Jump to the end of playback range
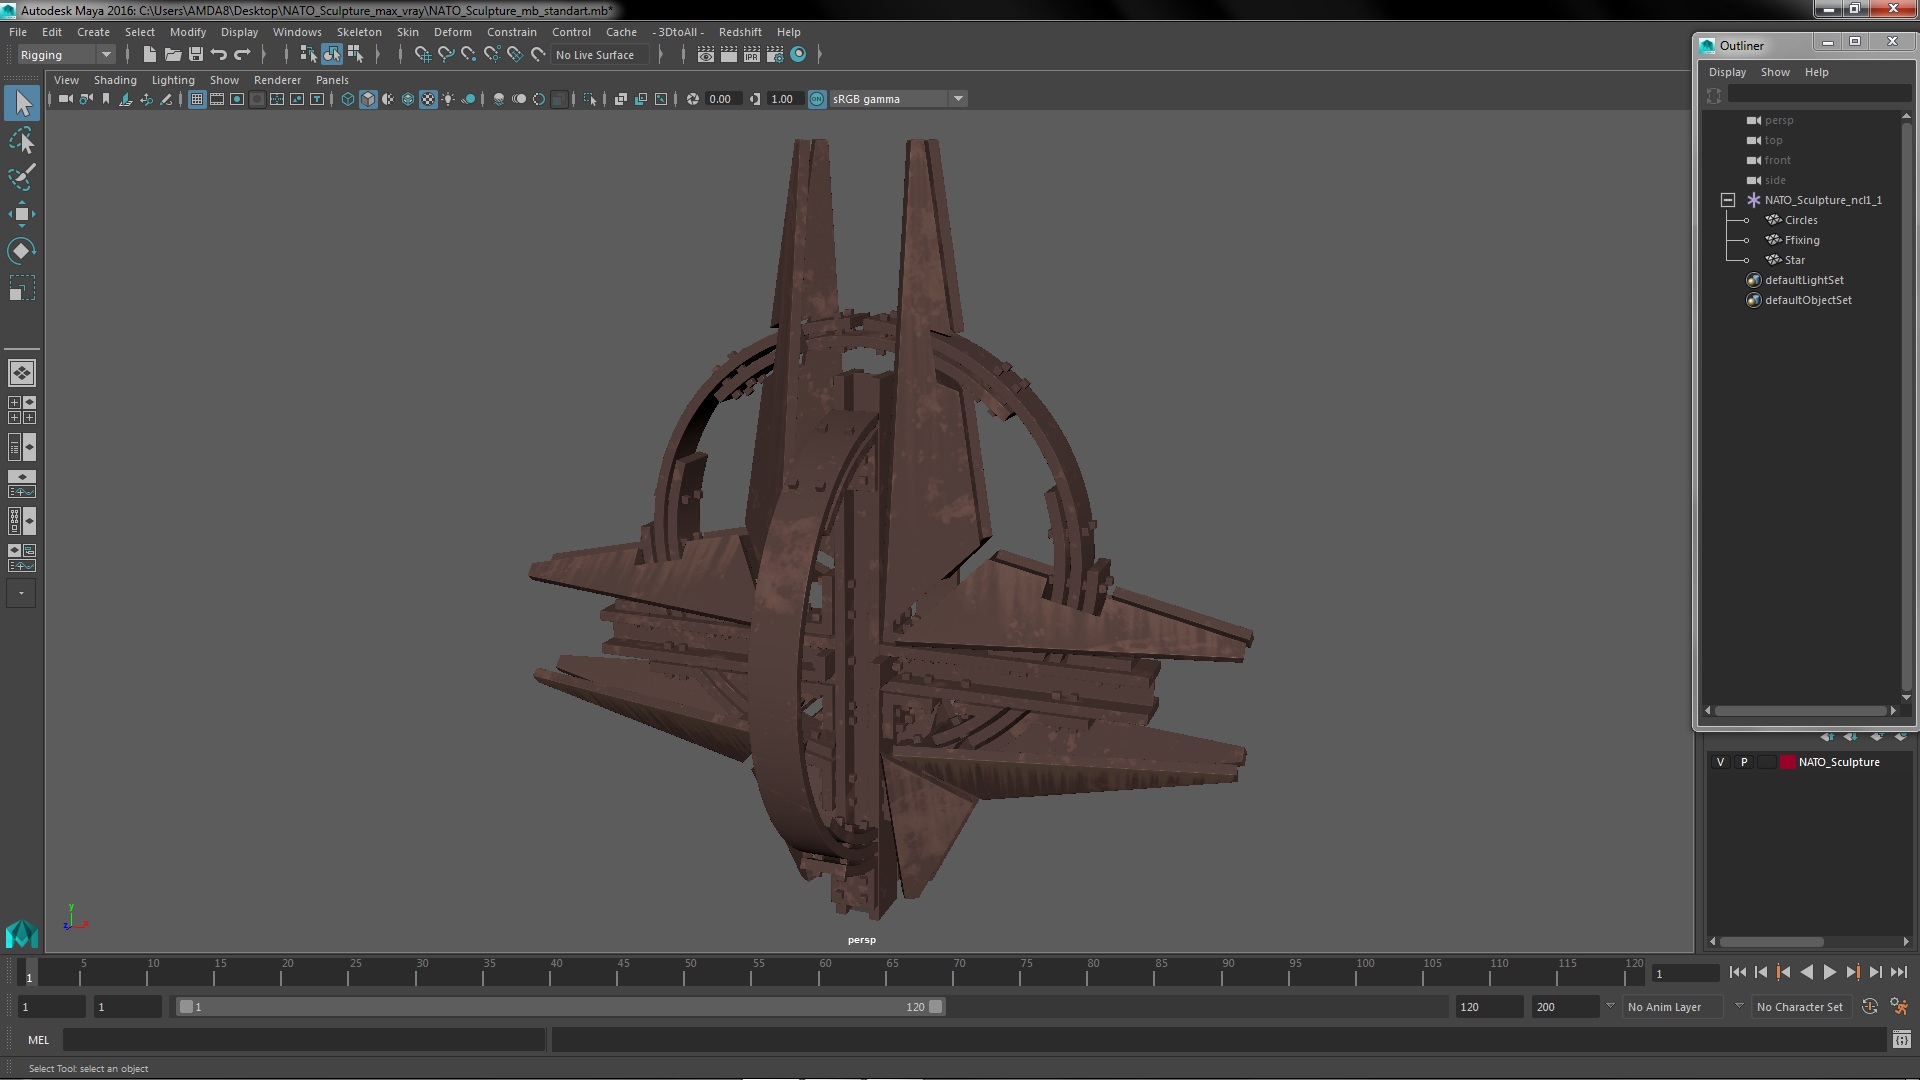1920x1080 pixels. tap(1898, 972)
